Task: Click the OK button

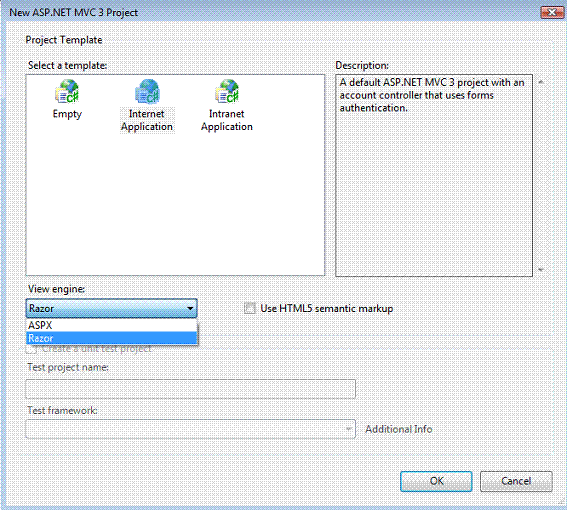Action: [436, 481]
